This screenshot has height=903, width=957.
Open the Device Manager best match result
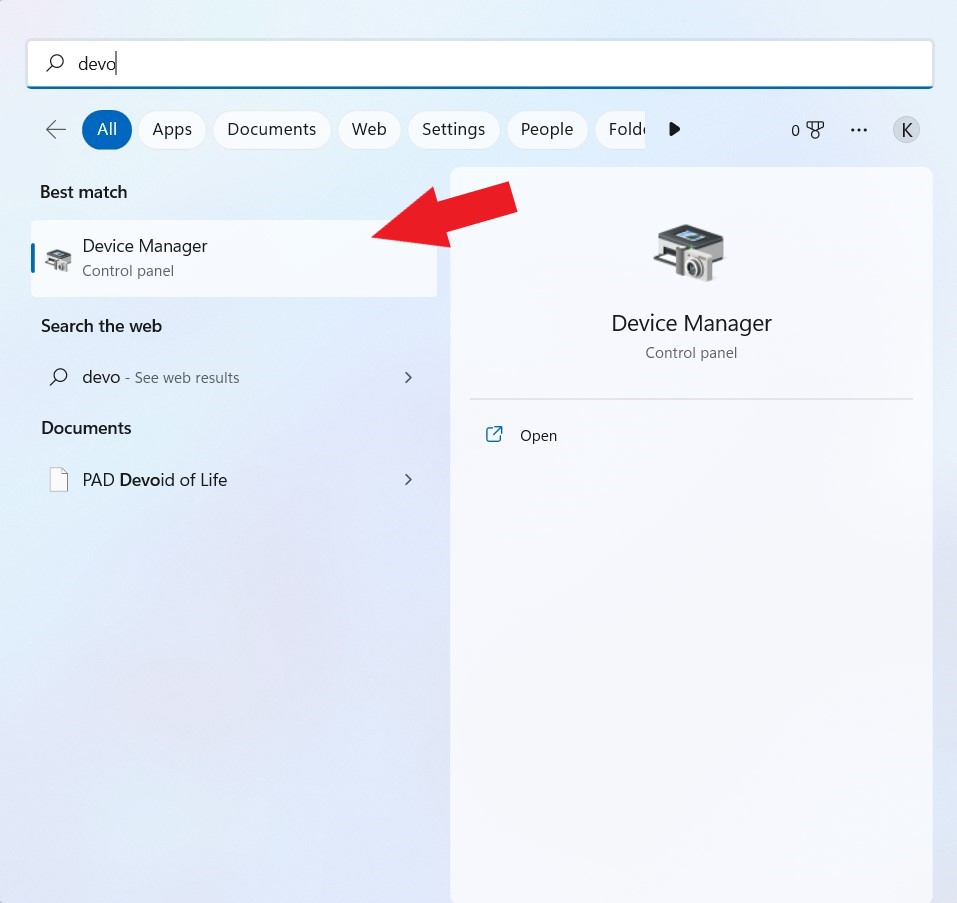[x=234, y=258]
